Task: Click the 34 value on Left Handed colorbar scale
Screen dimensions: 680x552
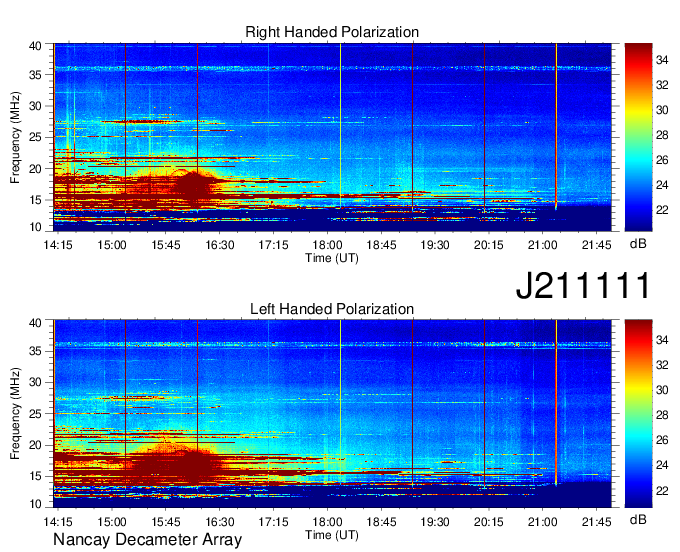Action: pyautogui.click(x=662, y=340)
